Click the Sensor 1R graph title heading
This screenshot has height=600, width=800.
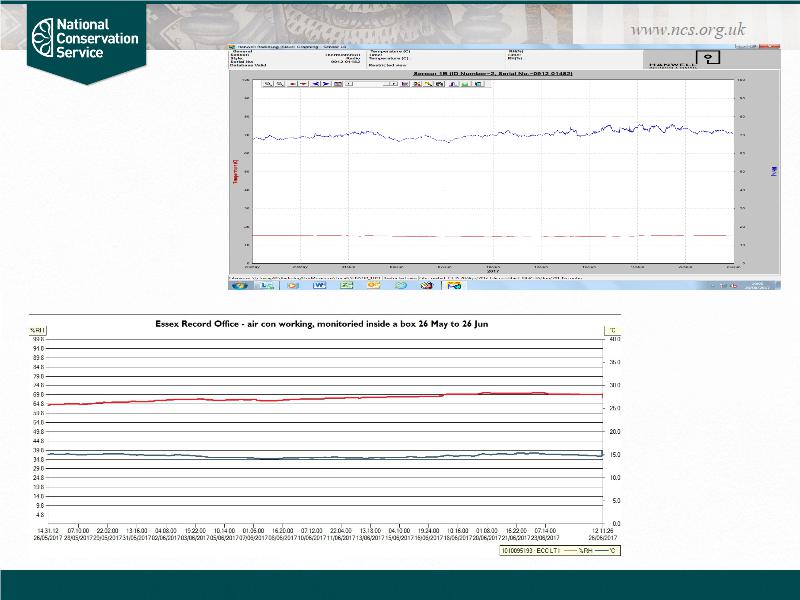click(x=490, y=74)
